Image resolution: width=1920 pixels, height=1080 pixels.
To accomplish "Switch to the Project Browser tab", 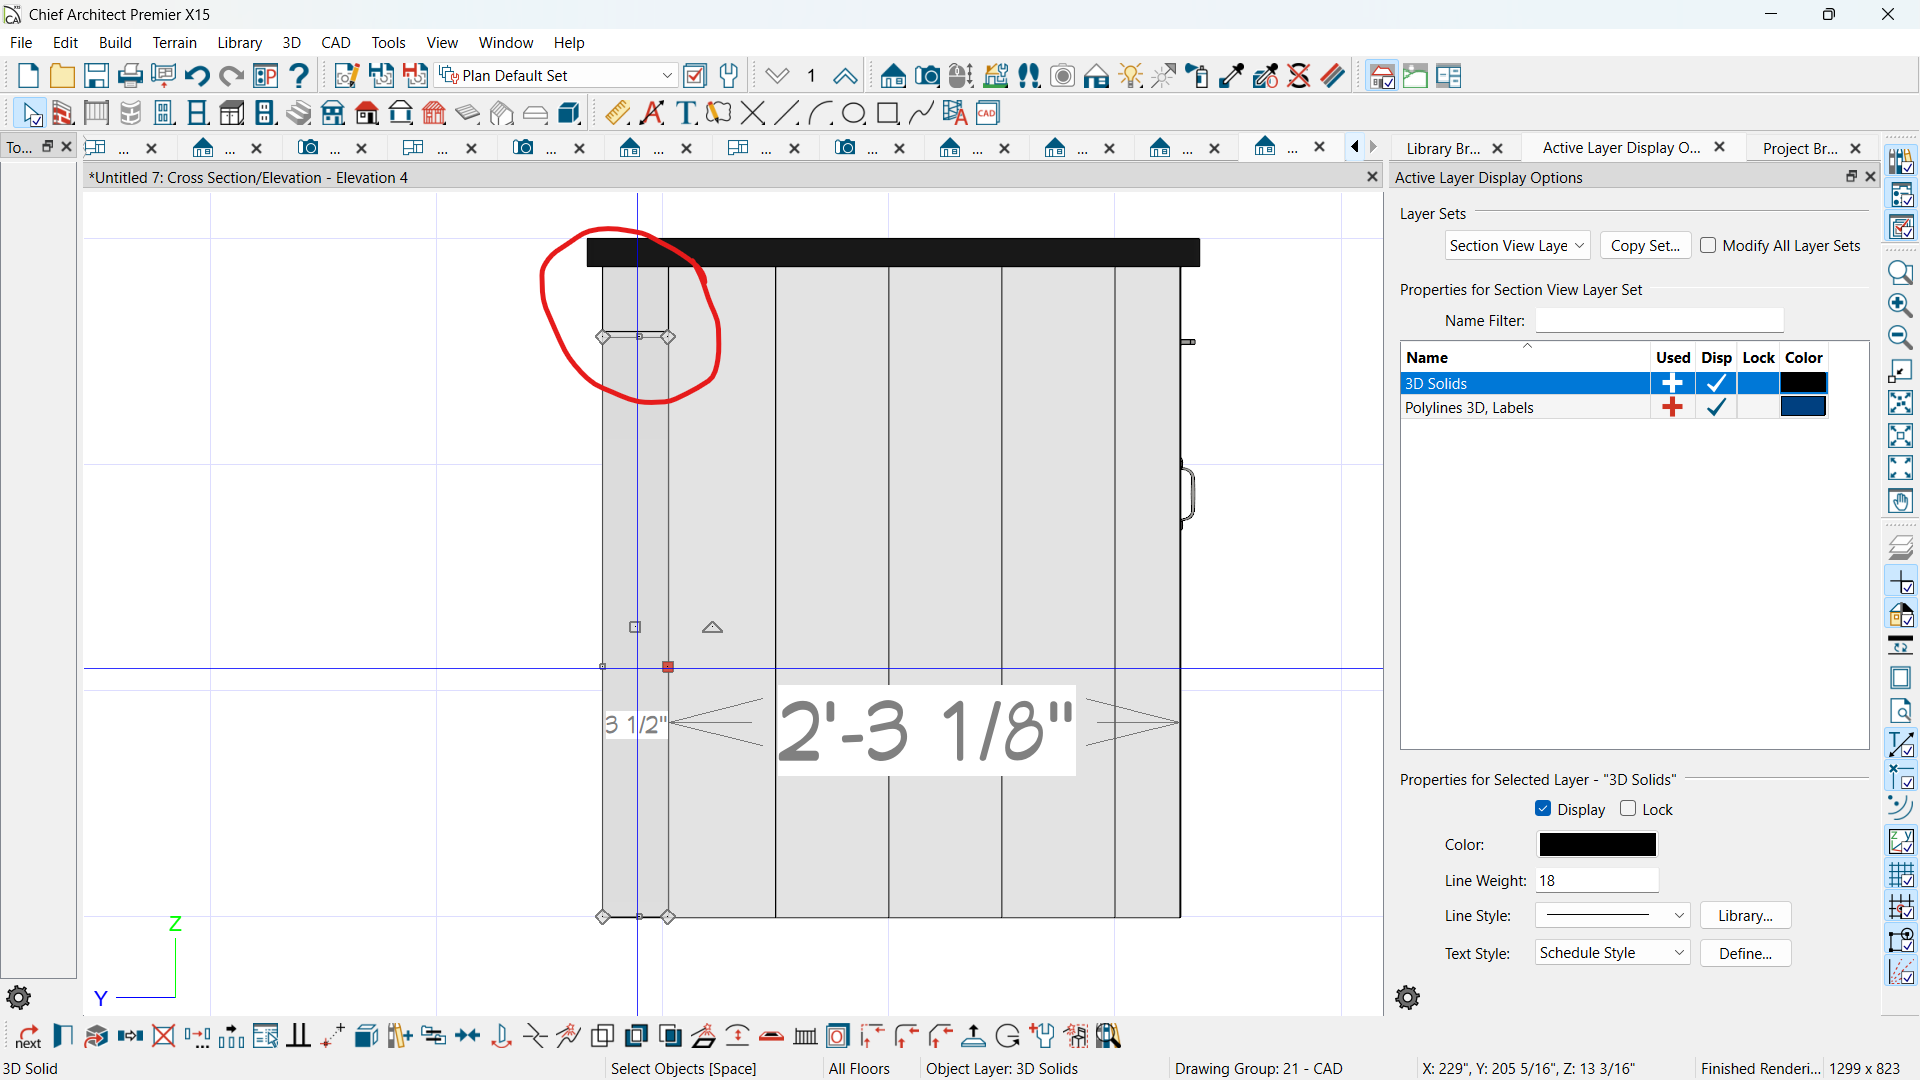I will click(1800, 148).
